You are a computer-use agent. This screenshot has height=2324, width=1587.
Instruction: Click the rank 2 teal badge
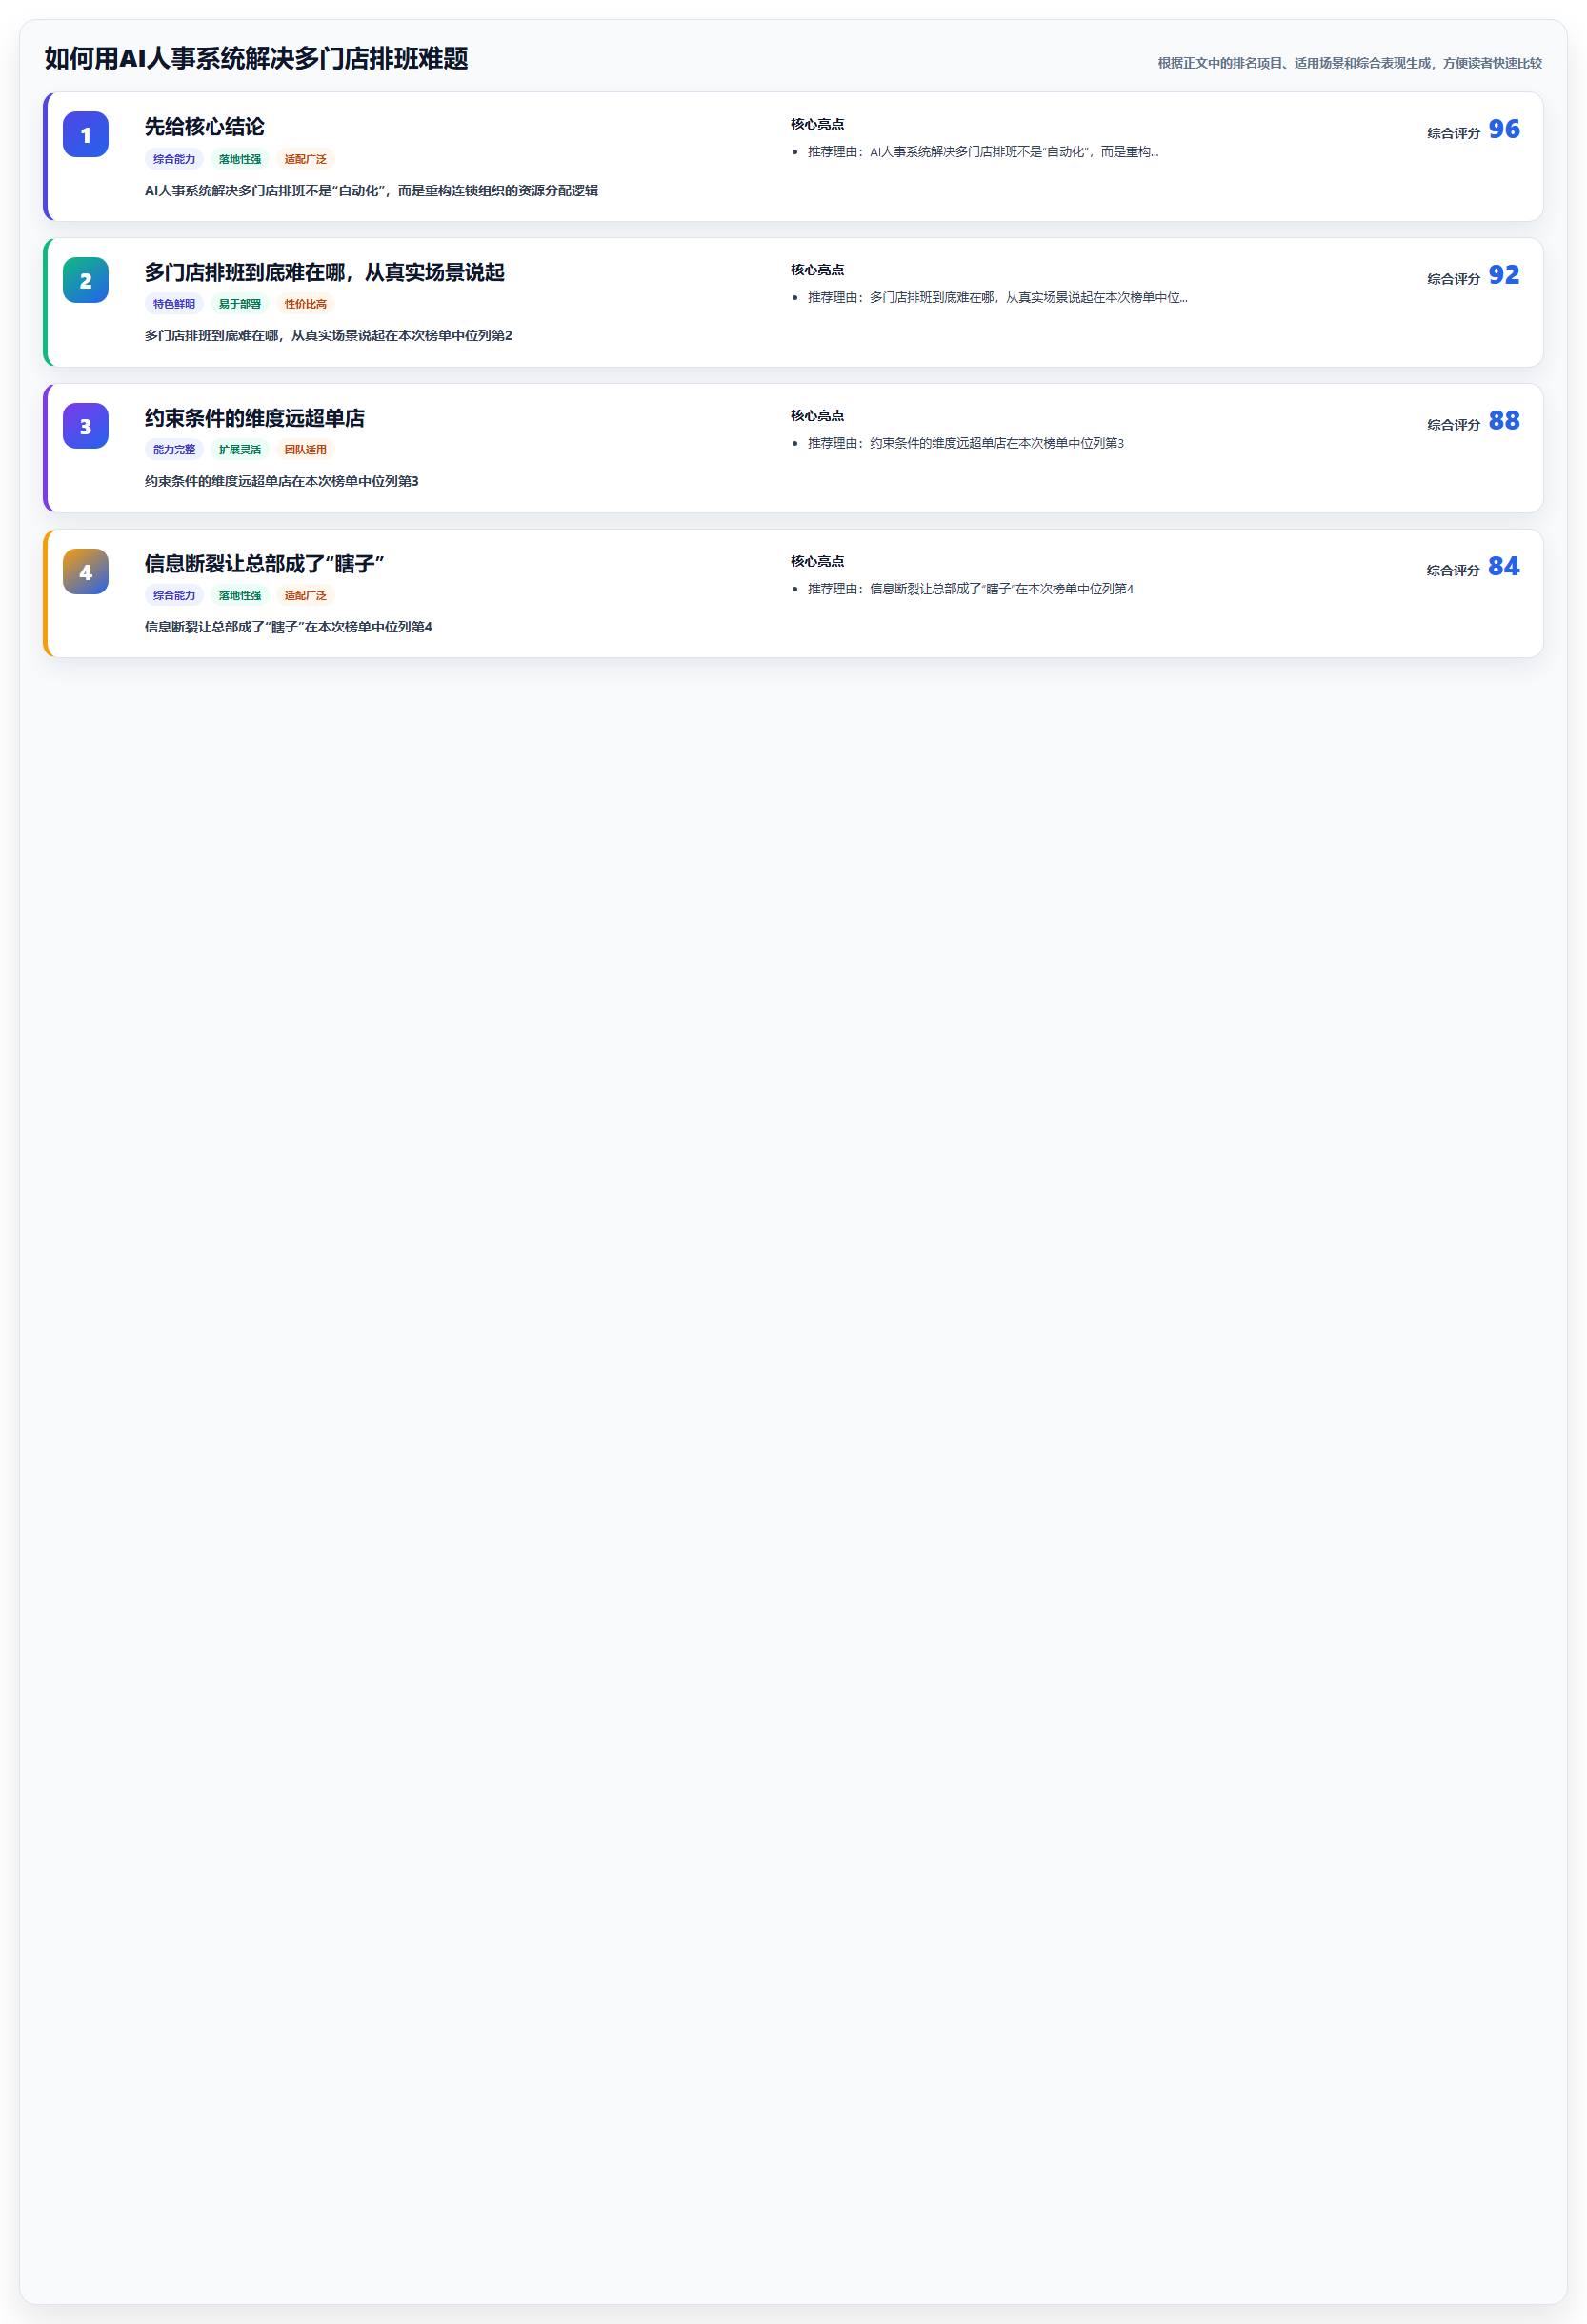point(86,281)
